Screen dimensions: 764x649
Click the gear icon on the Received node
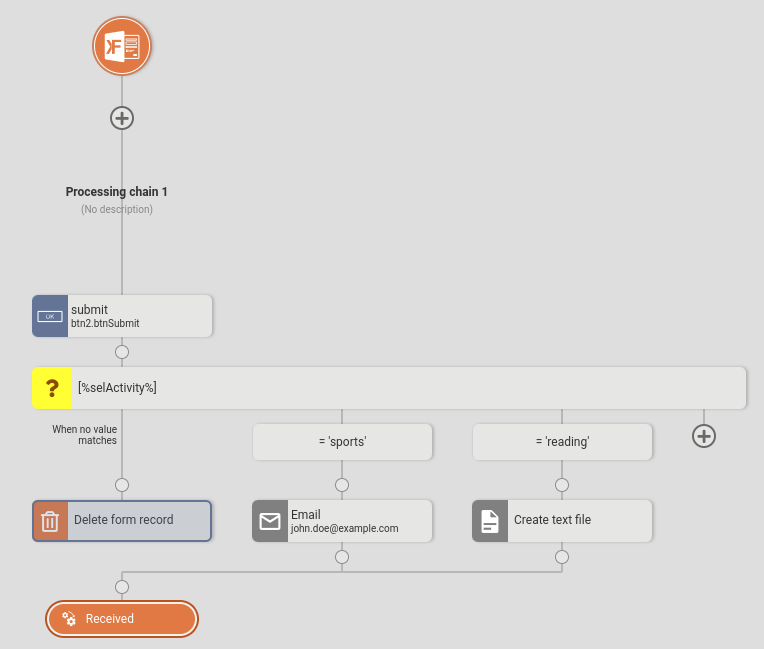tap(69, 619)
